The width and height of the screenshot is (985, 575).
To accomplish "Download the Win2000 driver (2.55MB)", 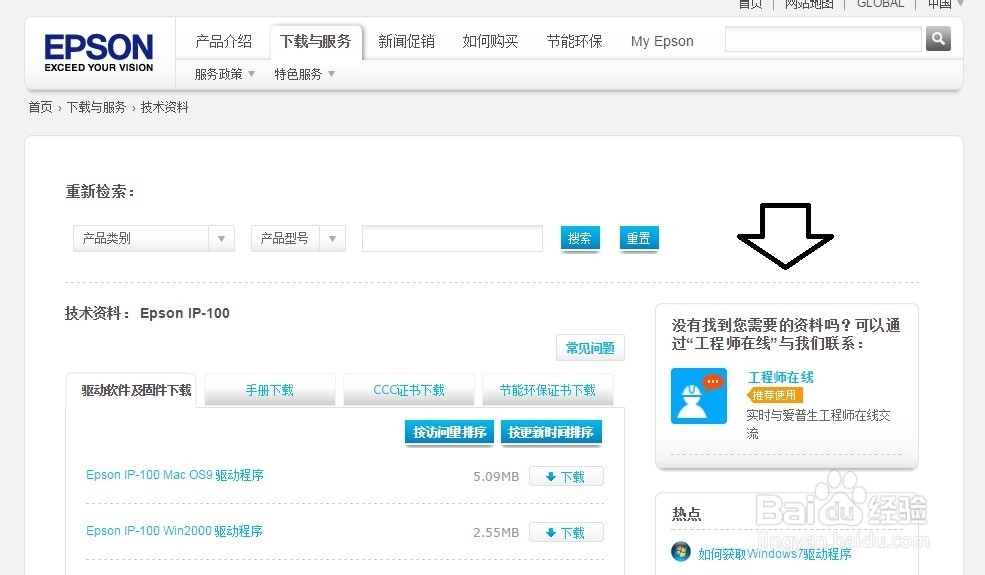I will [x=566, y=532].
